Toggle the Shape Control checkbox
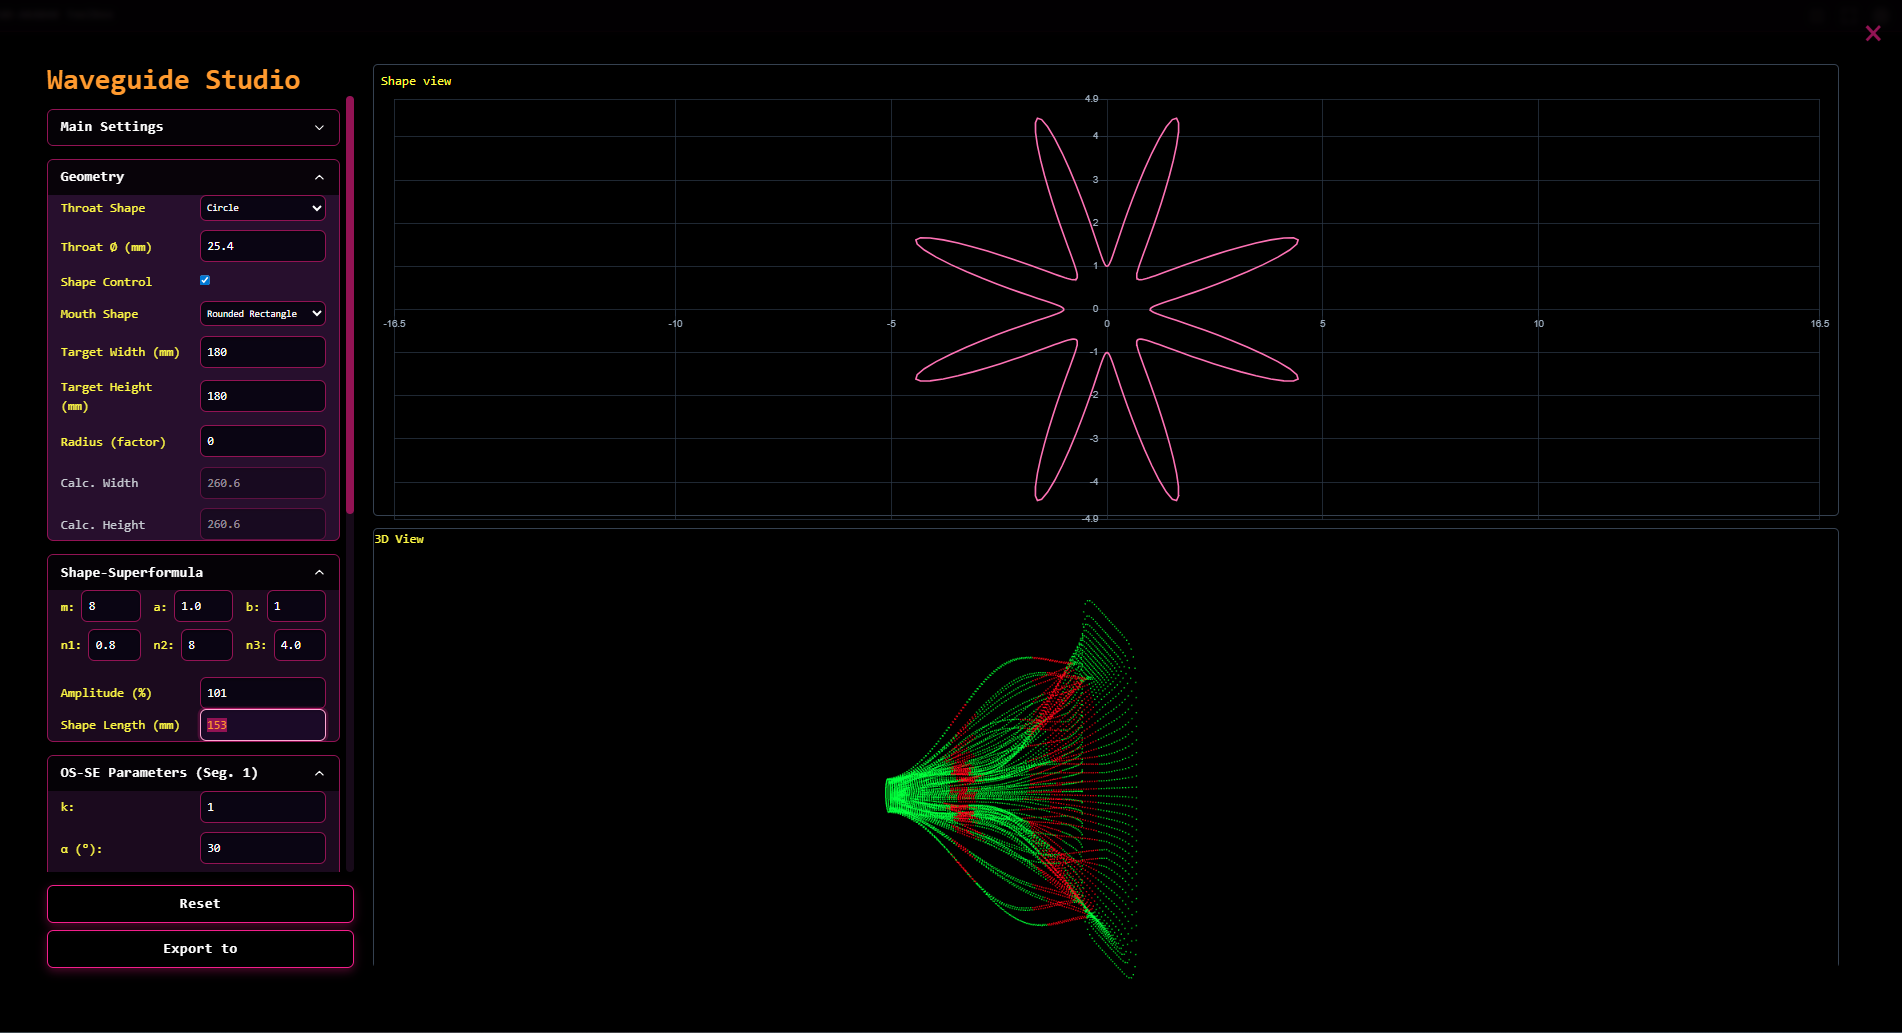 [205, 281]
